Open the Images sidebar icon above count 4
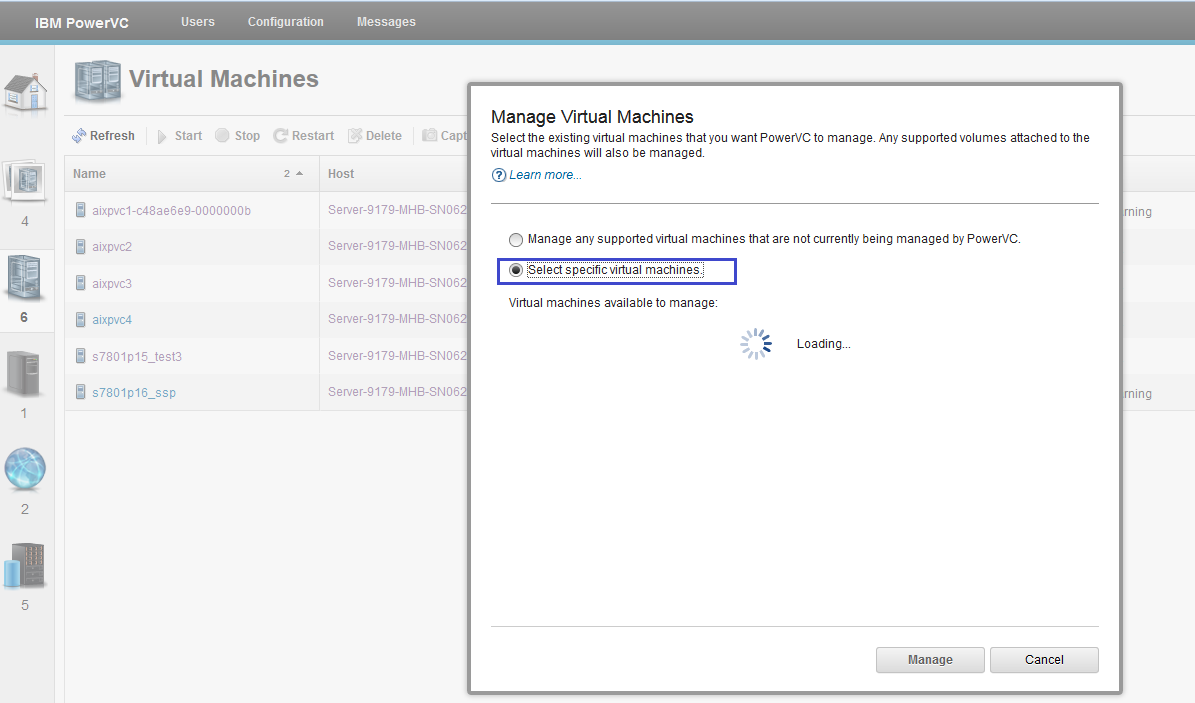Screen dimensions: 1195x703 pyautogui.click(x=25, y=181)
